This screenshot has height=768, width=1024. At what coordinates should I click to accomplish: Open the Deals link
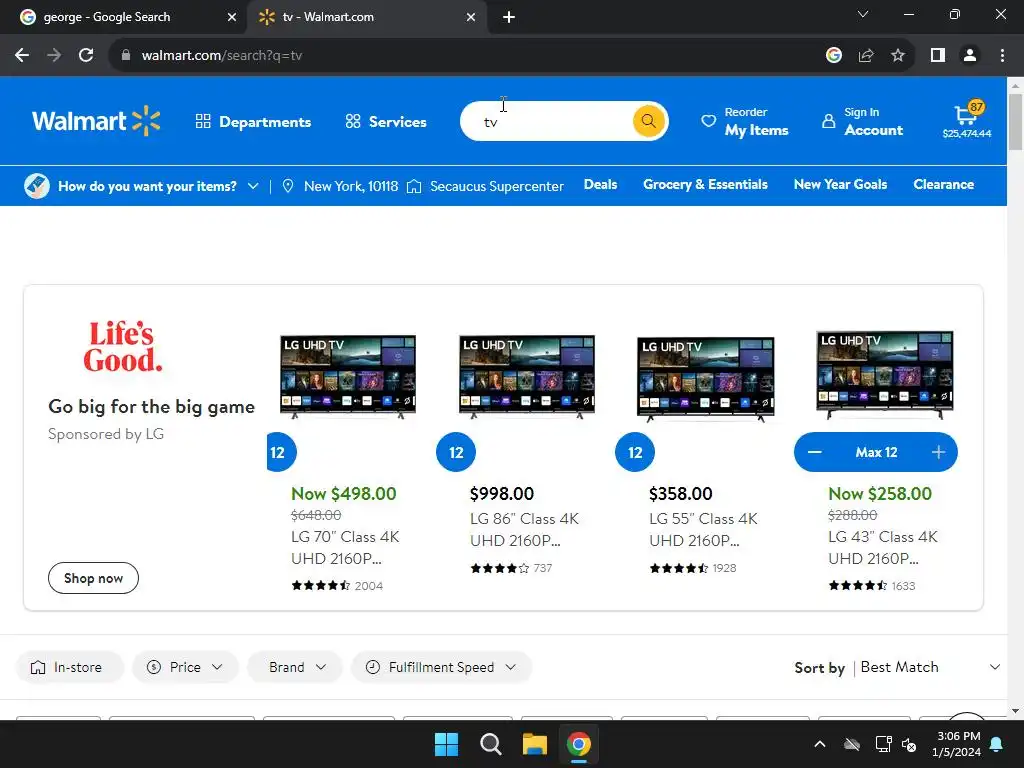coord(600,184)
